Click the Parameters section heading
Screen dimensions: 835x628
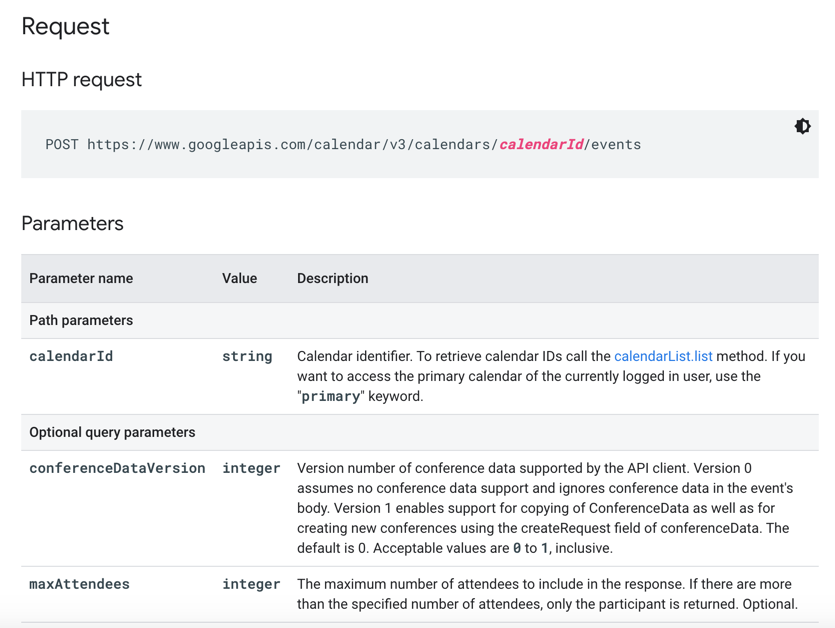pos(72,224)
